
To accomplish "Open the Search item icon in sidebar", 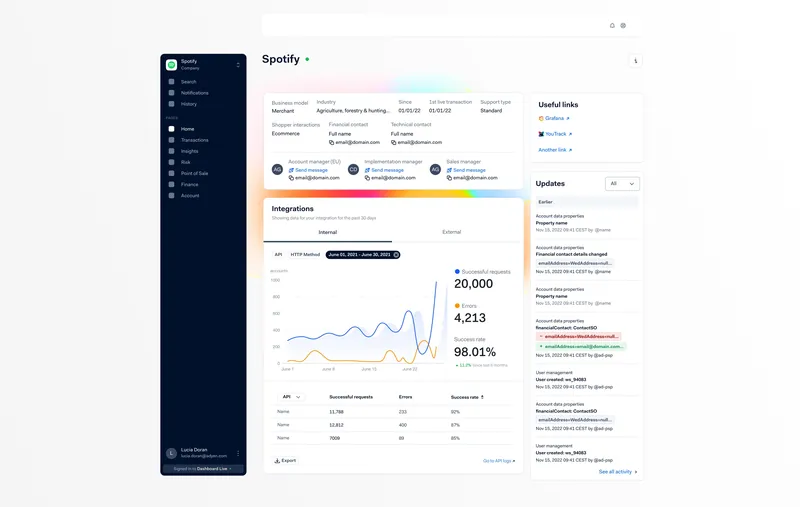I will (x=171, y=82).
